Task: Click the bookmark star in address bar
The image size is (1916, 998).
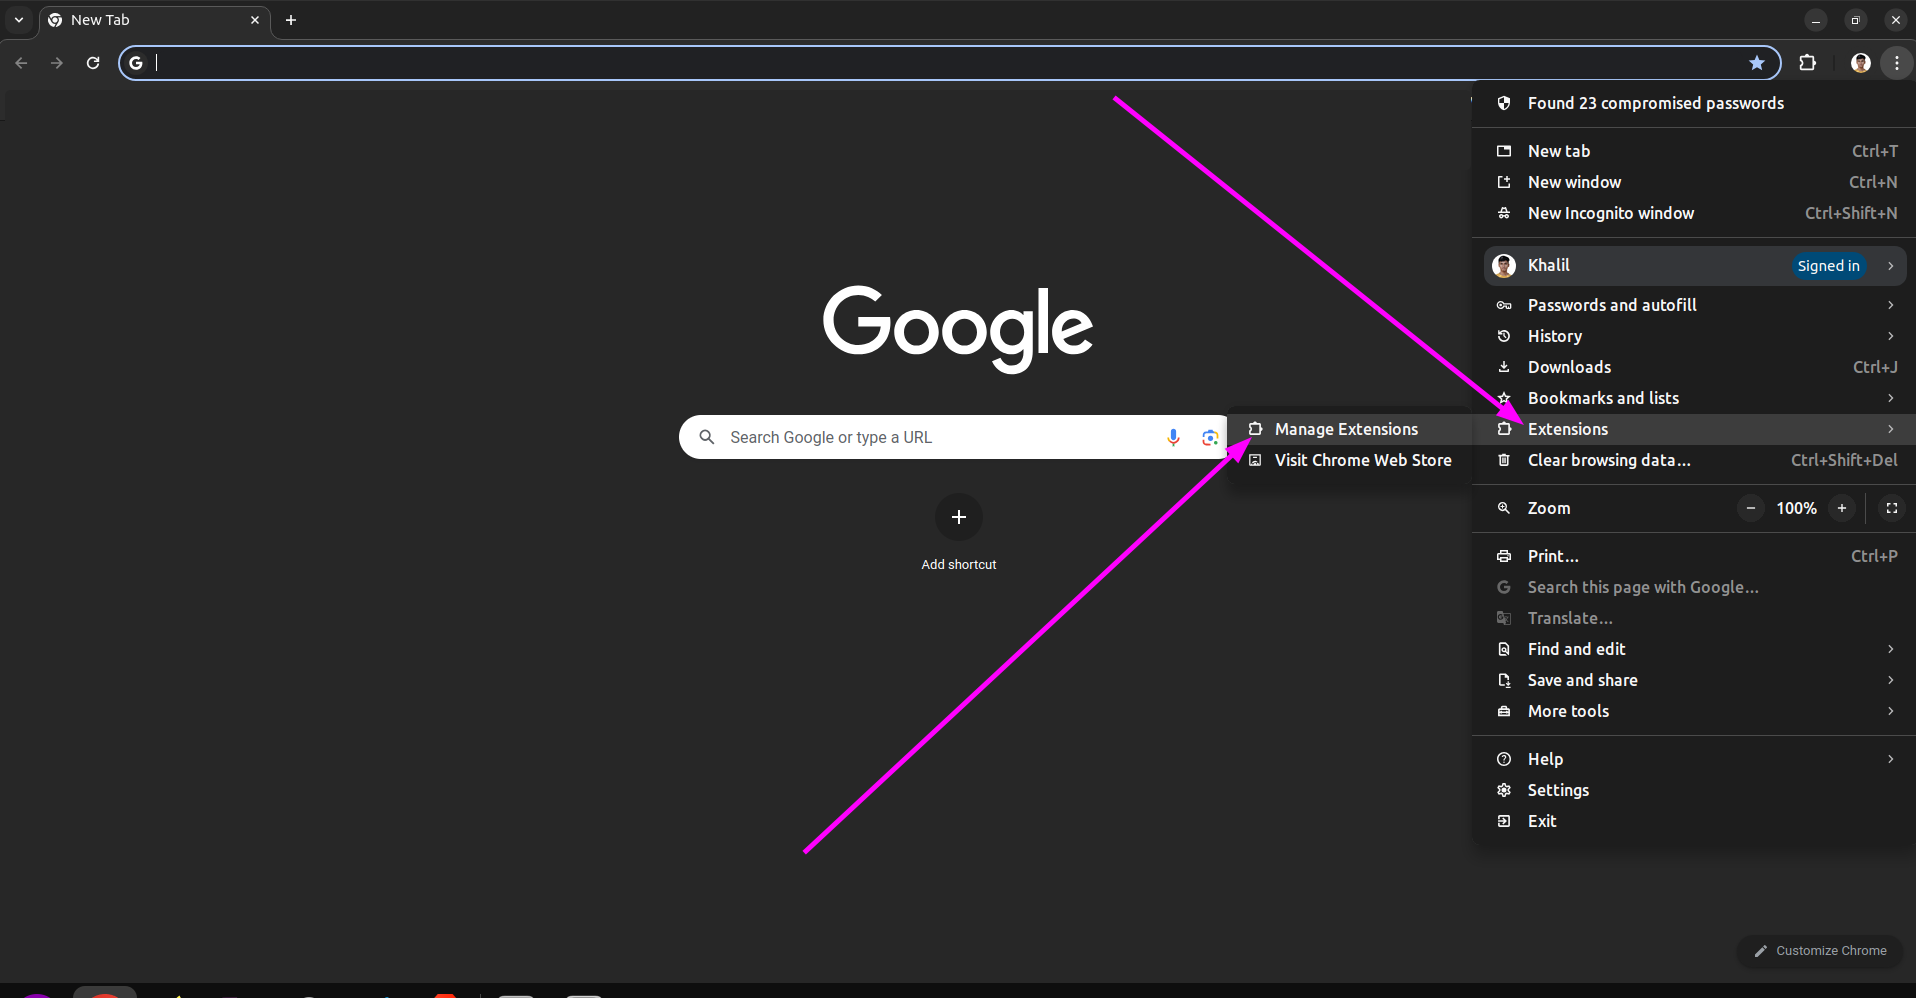Action: 1756,63
